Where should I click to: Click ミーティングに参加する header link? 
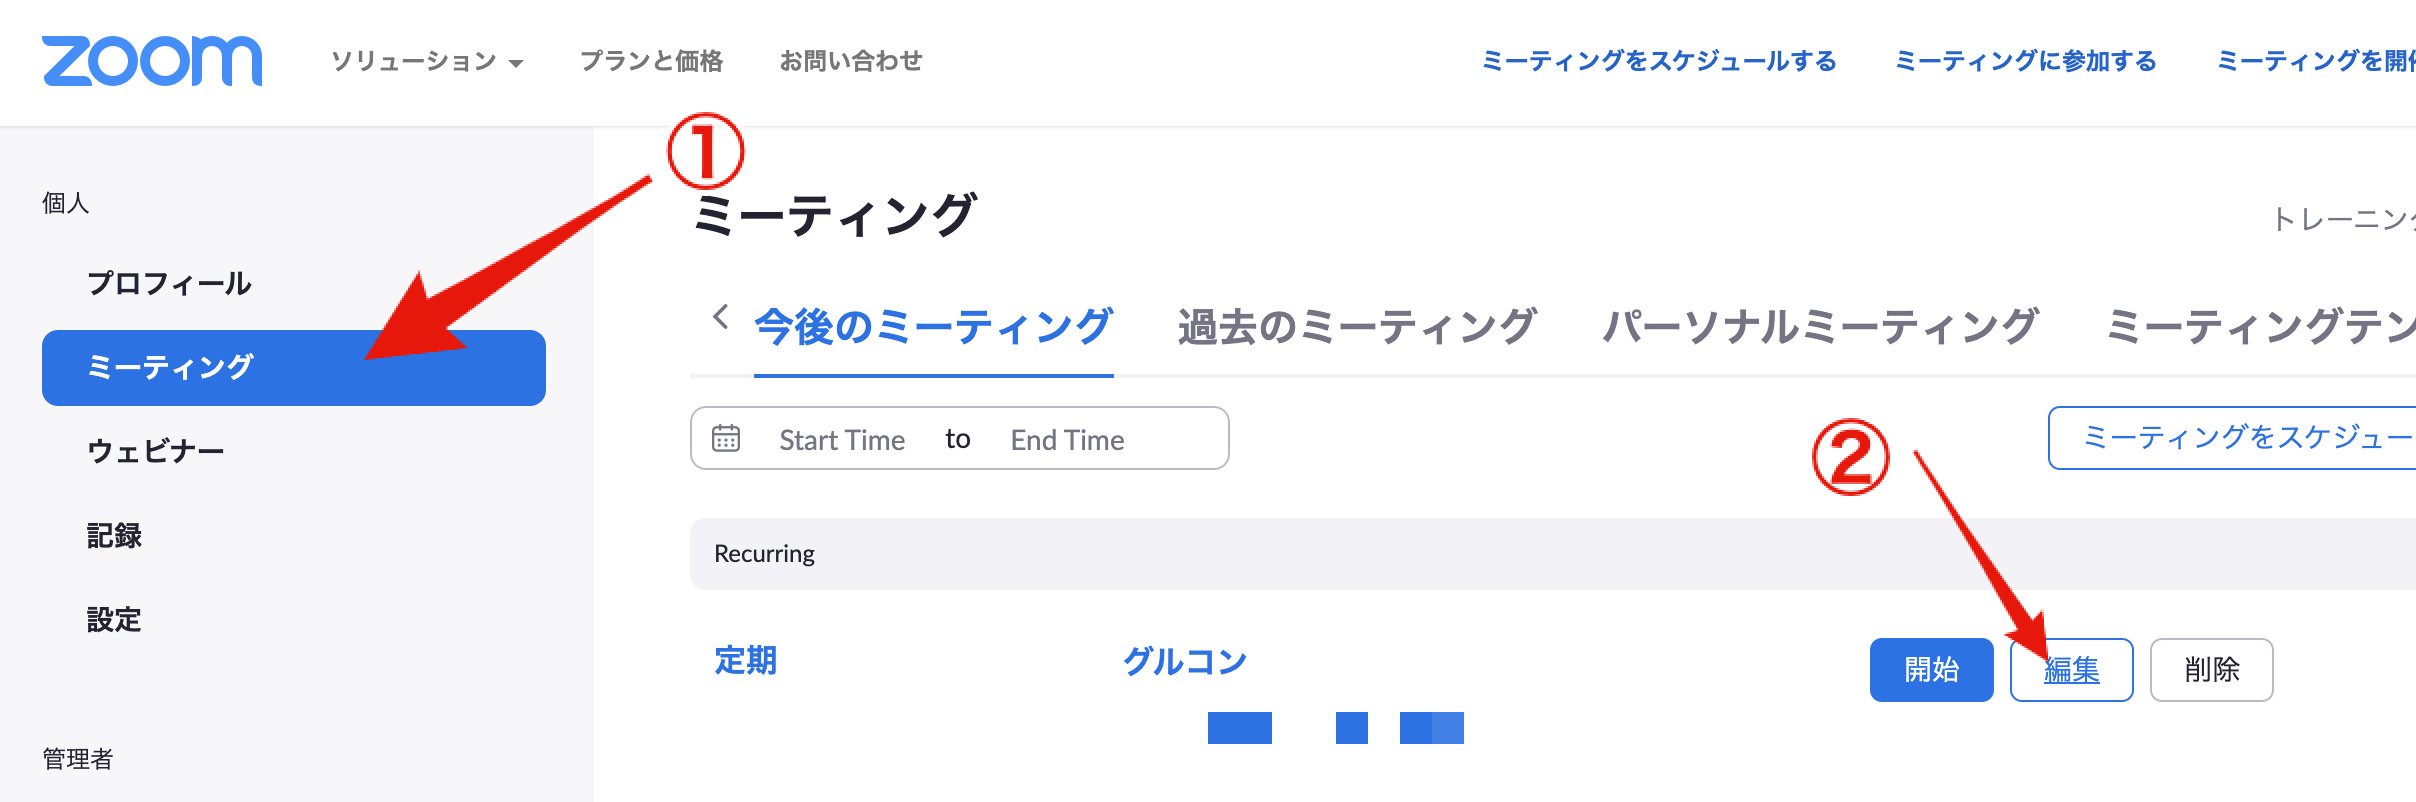point(2026,61)
